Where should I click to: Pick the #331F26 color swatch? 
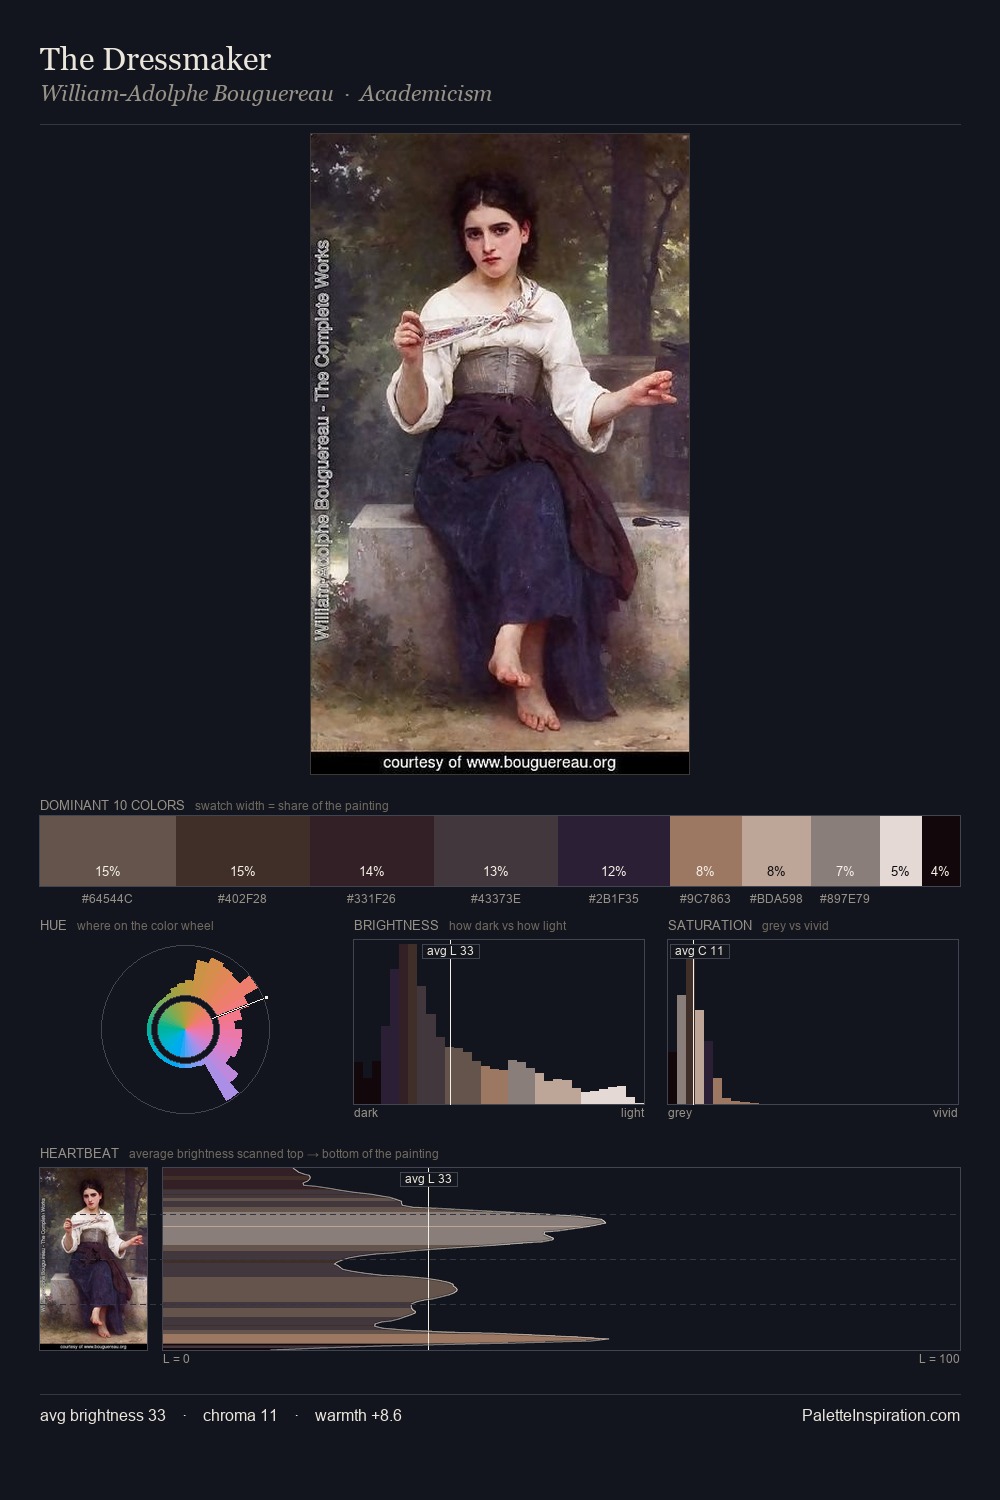tap(372, 851)
